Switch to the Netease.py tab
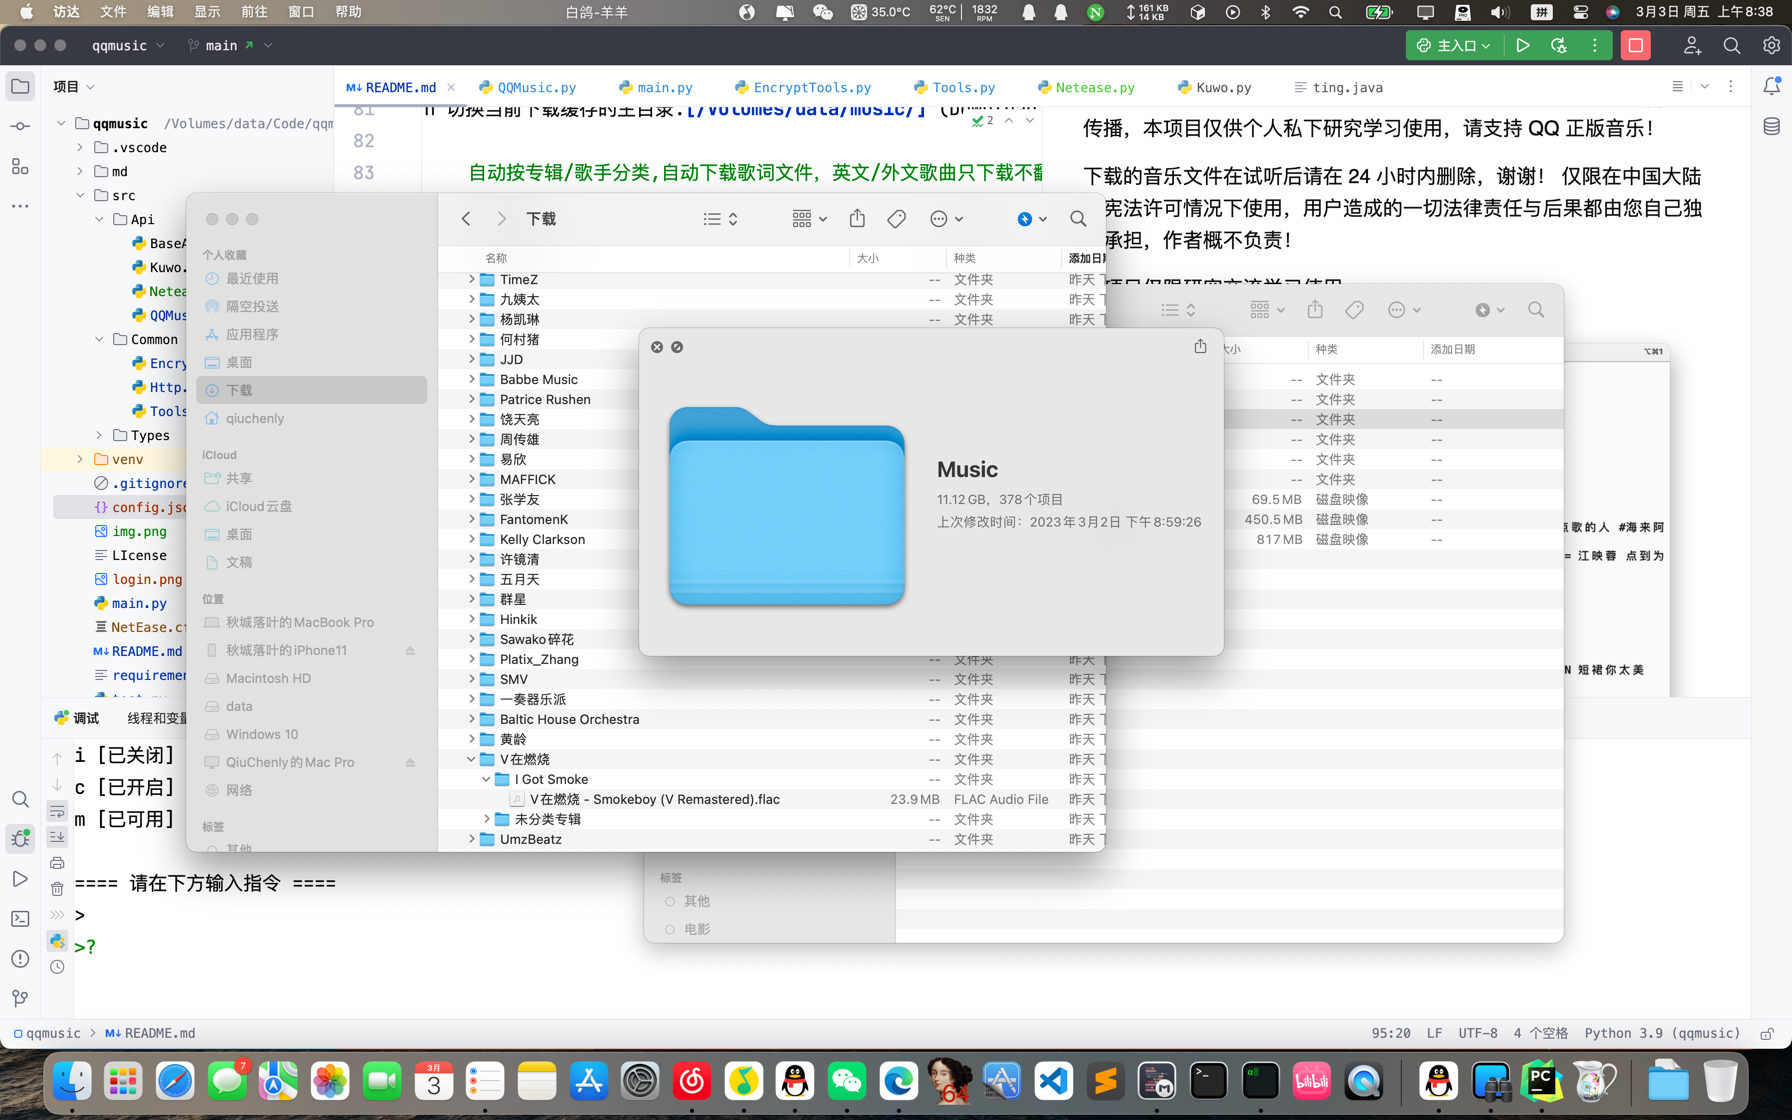The width and height of the screenshot is (1792, 1120). pyautogui.click(x=1086, y=87)
